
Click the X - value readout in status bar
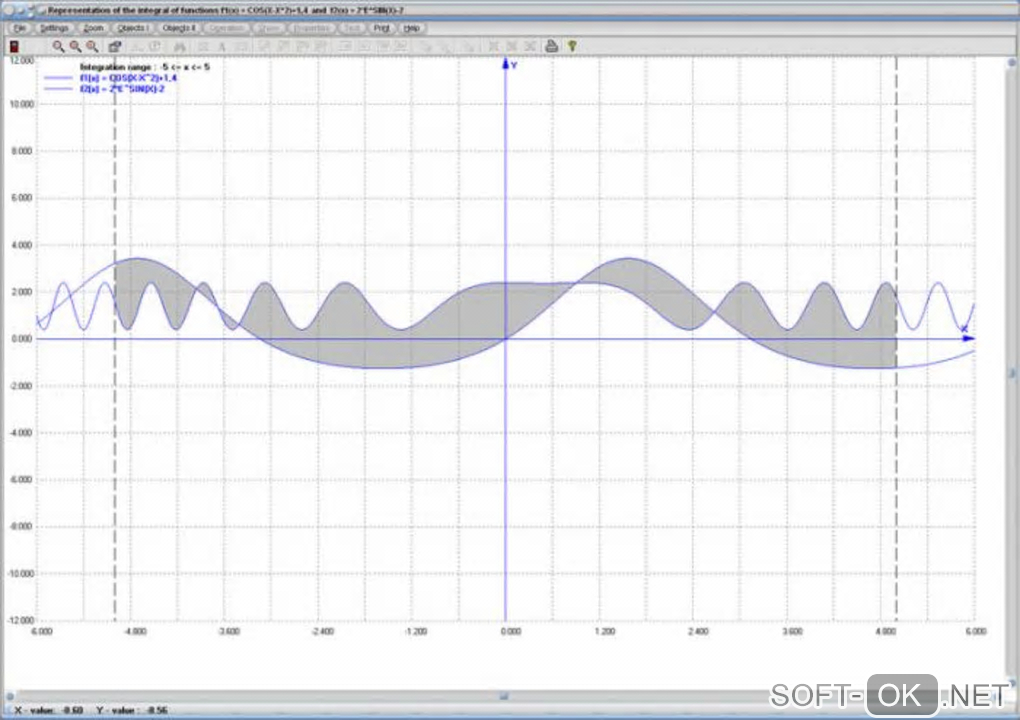(x=49, y=710)
